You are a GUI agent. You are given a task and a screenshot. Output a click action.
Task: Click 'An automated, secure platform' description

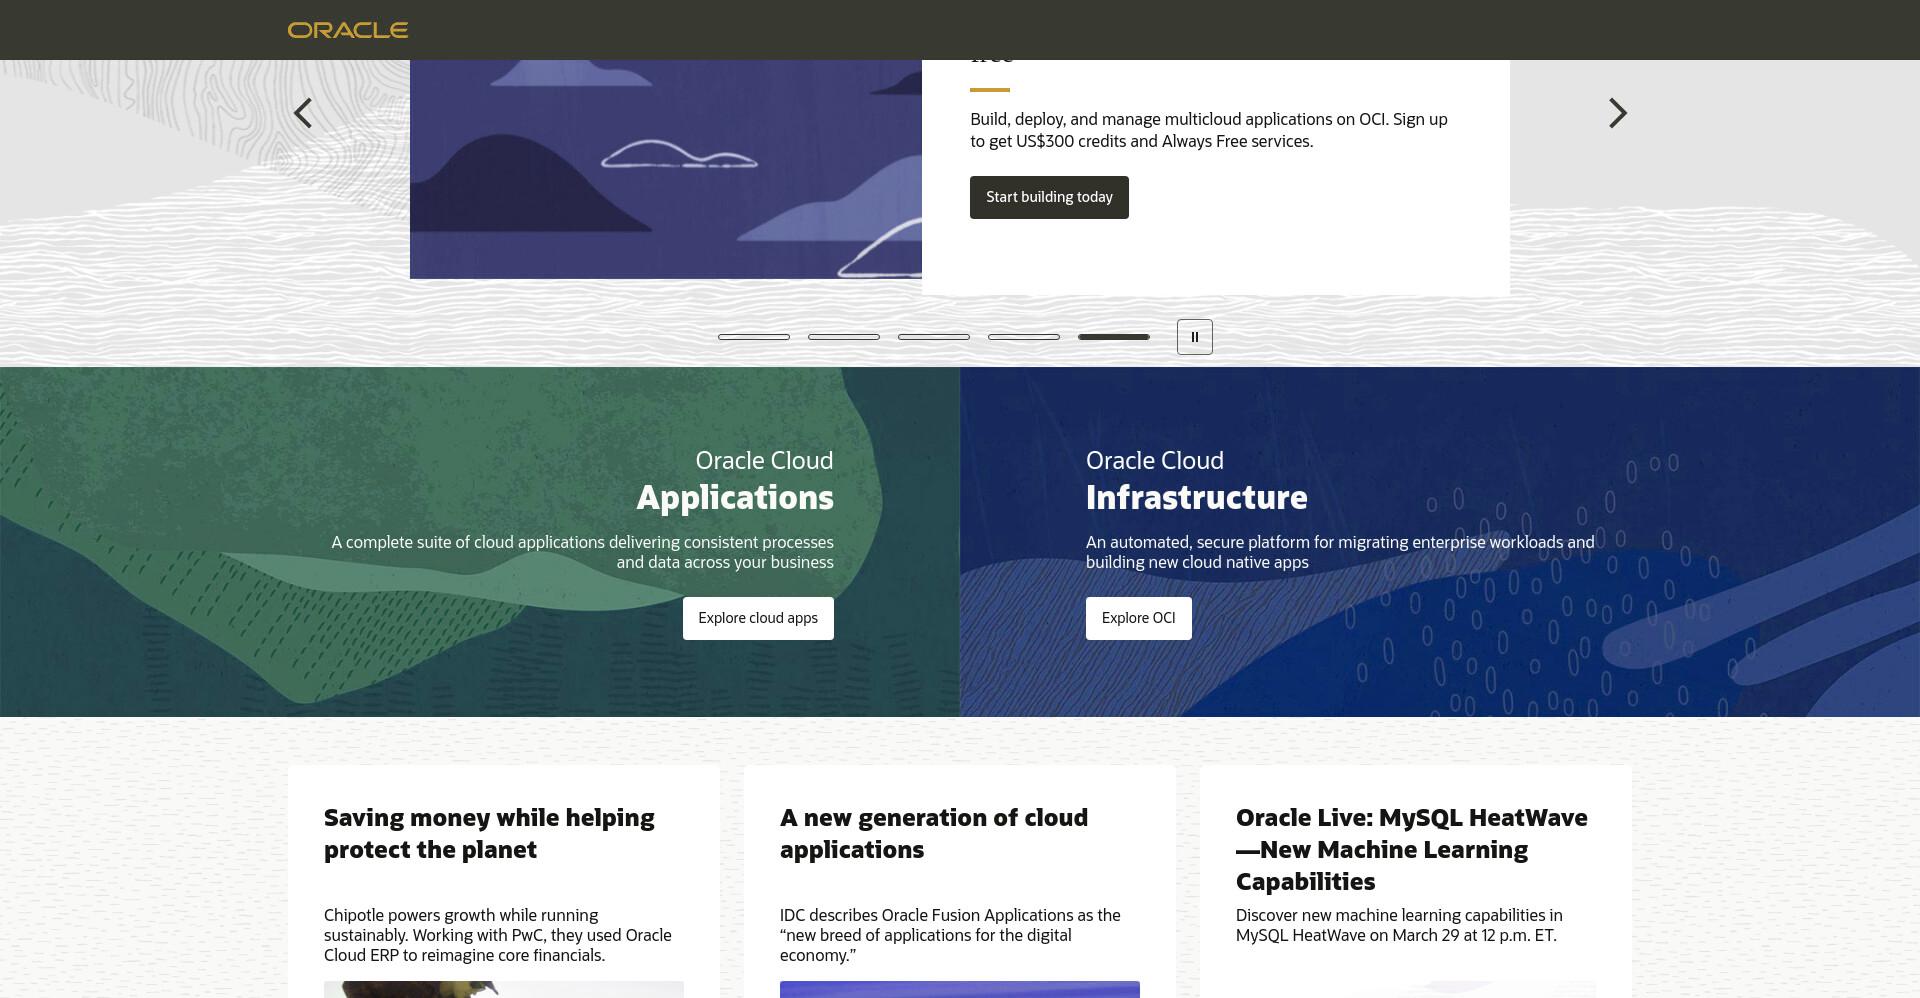pos(1340,552)
